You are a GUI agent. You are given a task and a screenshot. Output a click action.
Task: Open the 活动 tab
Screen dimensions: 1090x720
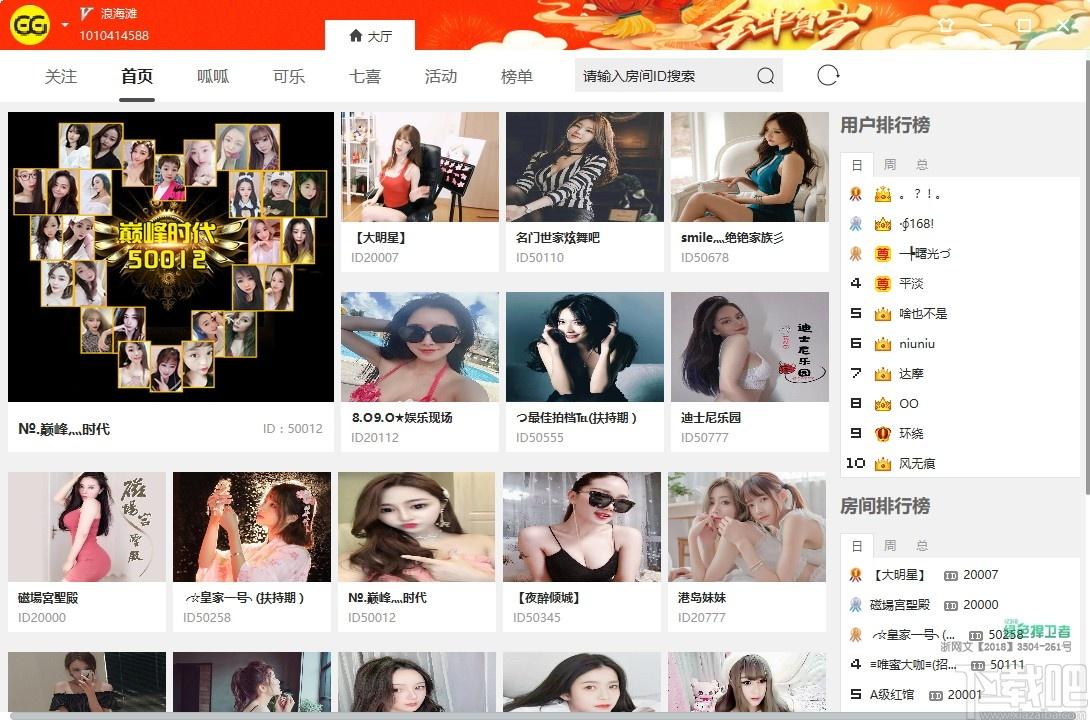click(441, 76)
